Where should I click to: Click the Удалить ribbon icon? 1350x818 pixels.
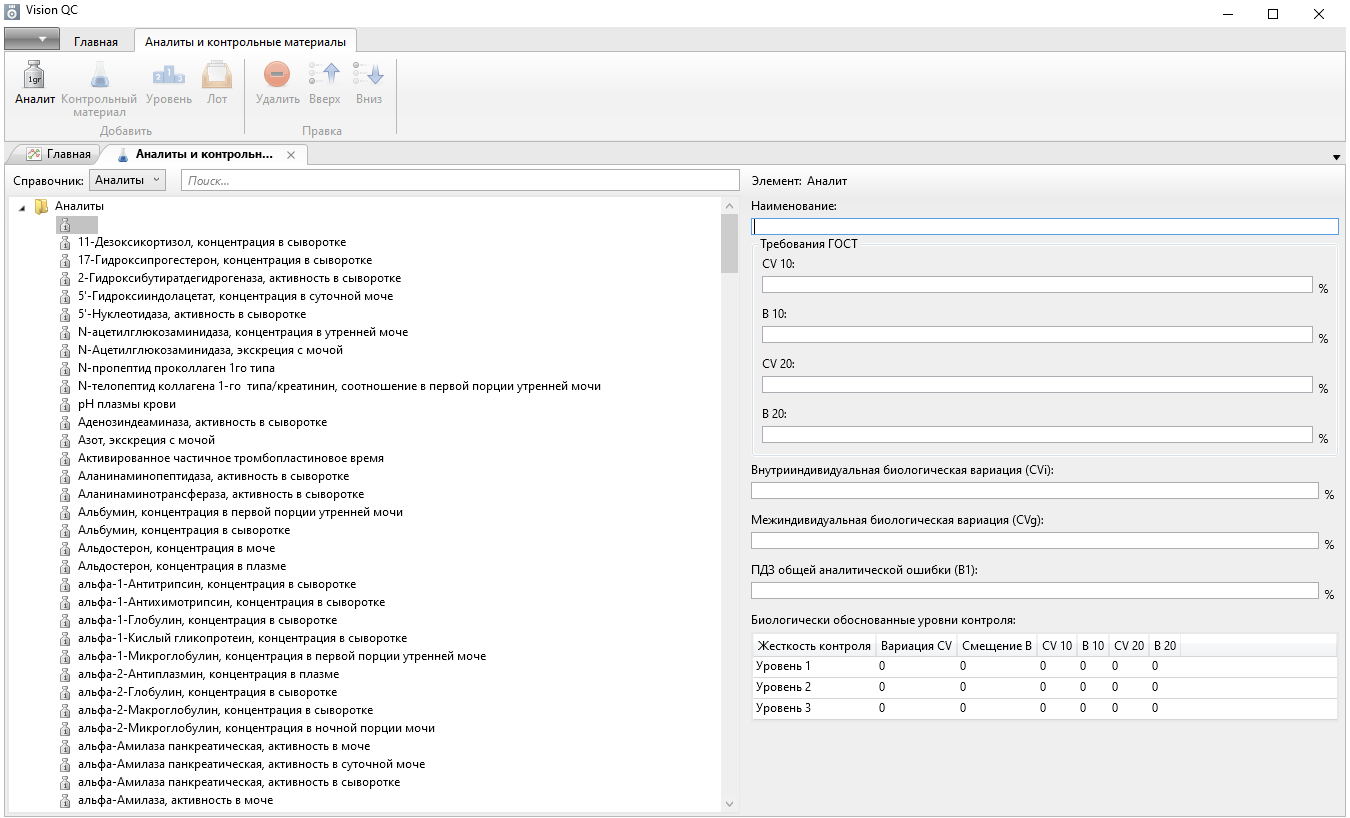click(277, 75)
